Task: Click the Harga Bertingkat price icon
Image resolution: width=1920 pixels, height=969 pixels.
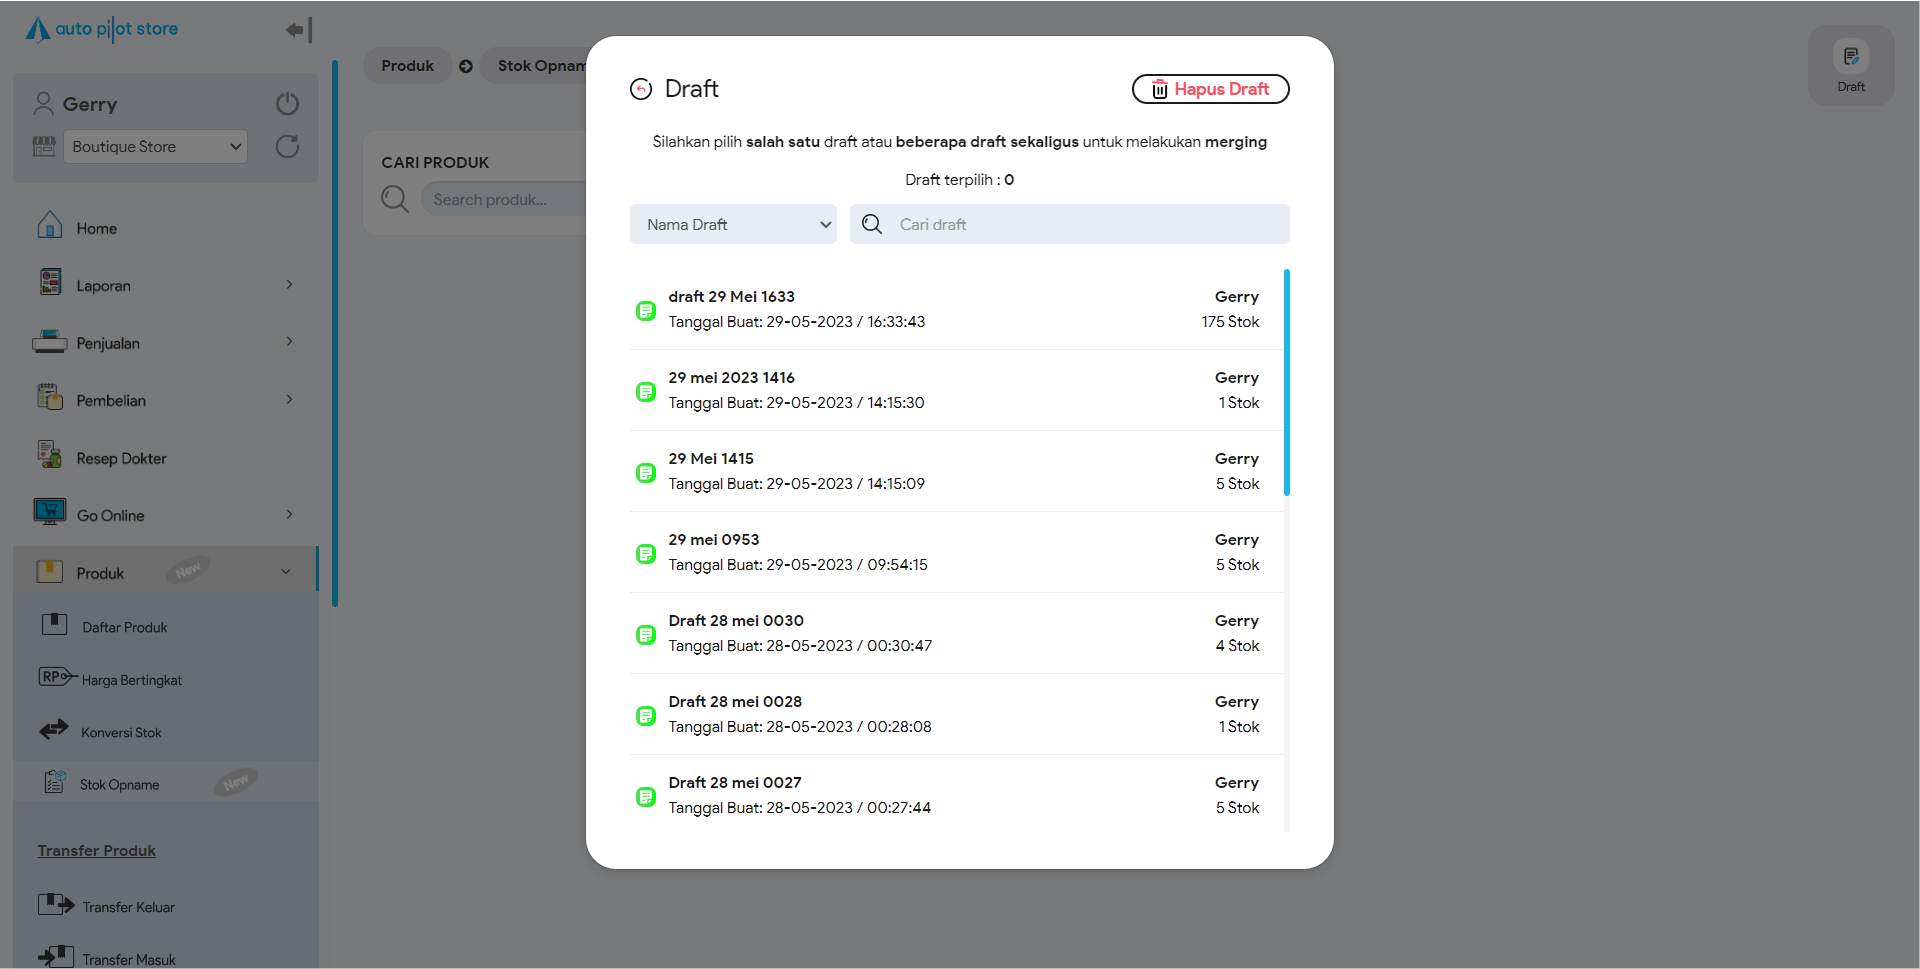Action: (56, 677)
